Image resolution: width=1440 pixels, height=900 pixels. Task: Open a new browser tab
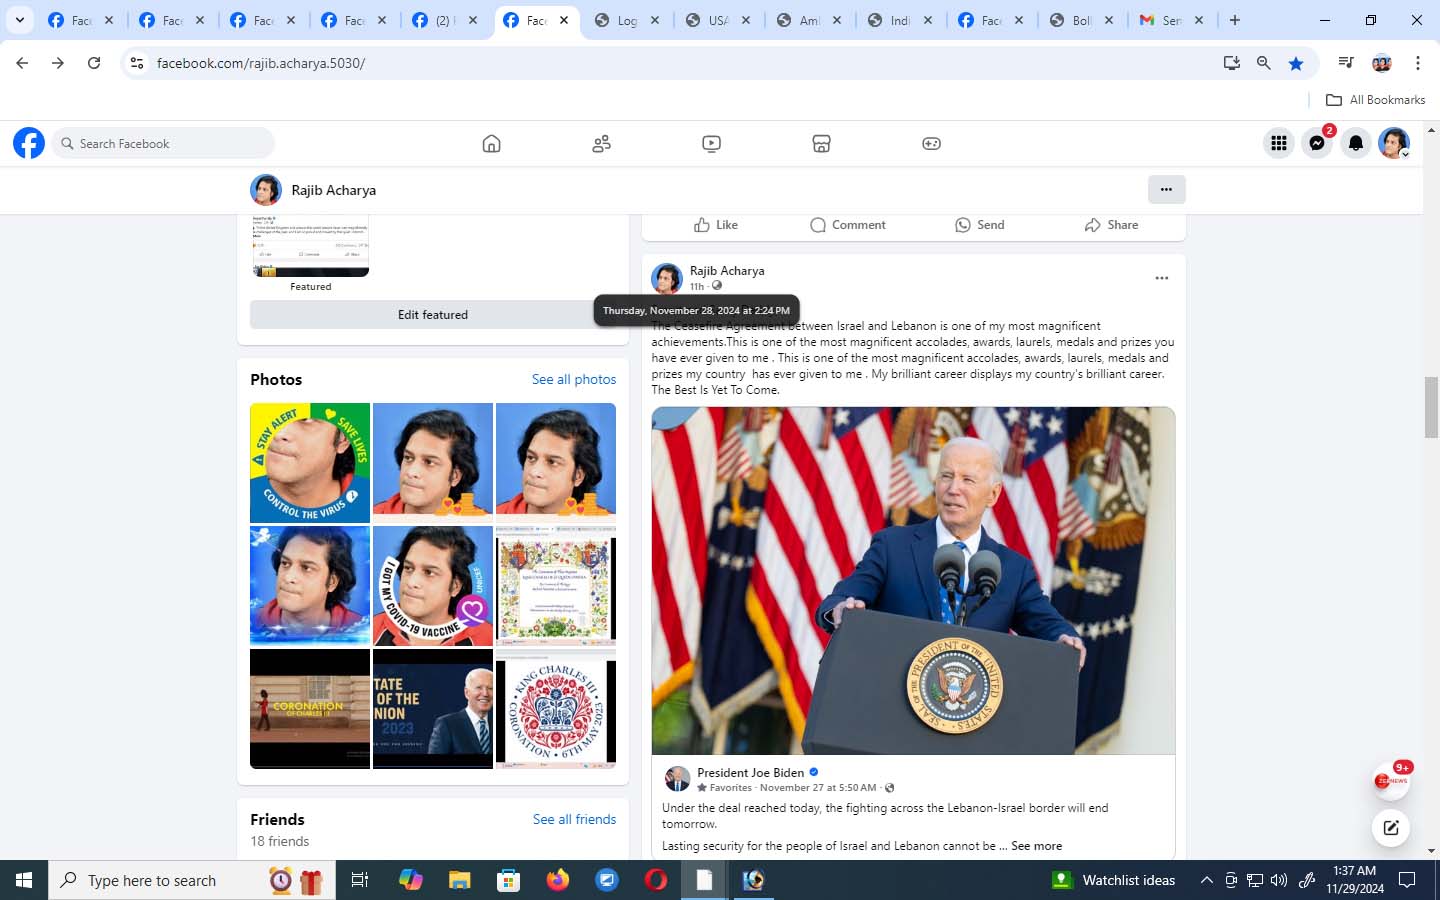1235,20
